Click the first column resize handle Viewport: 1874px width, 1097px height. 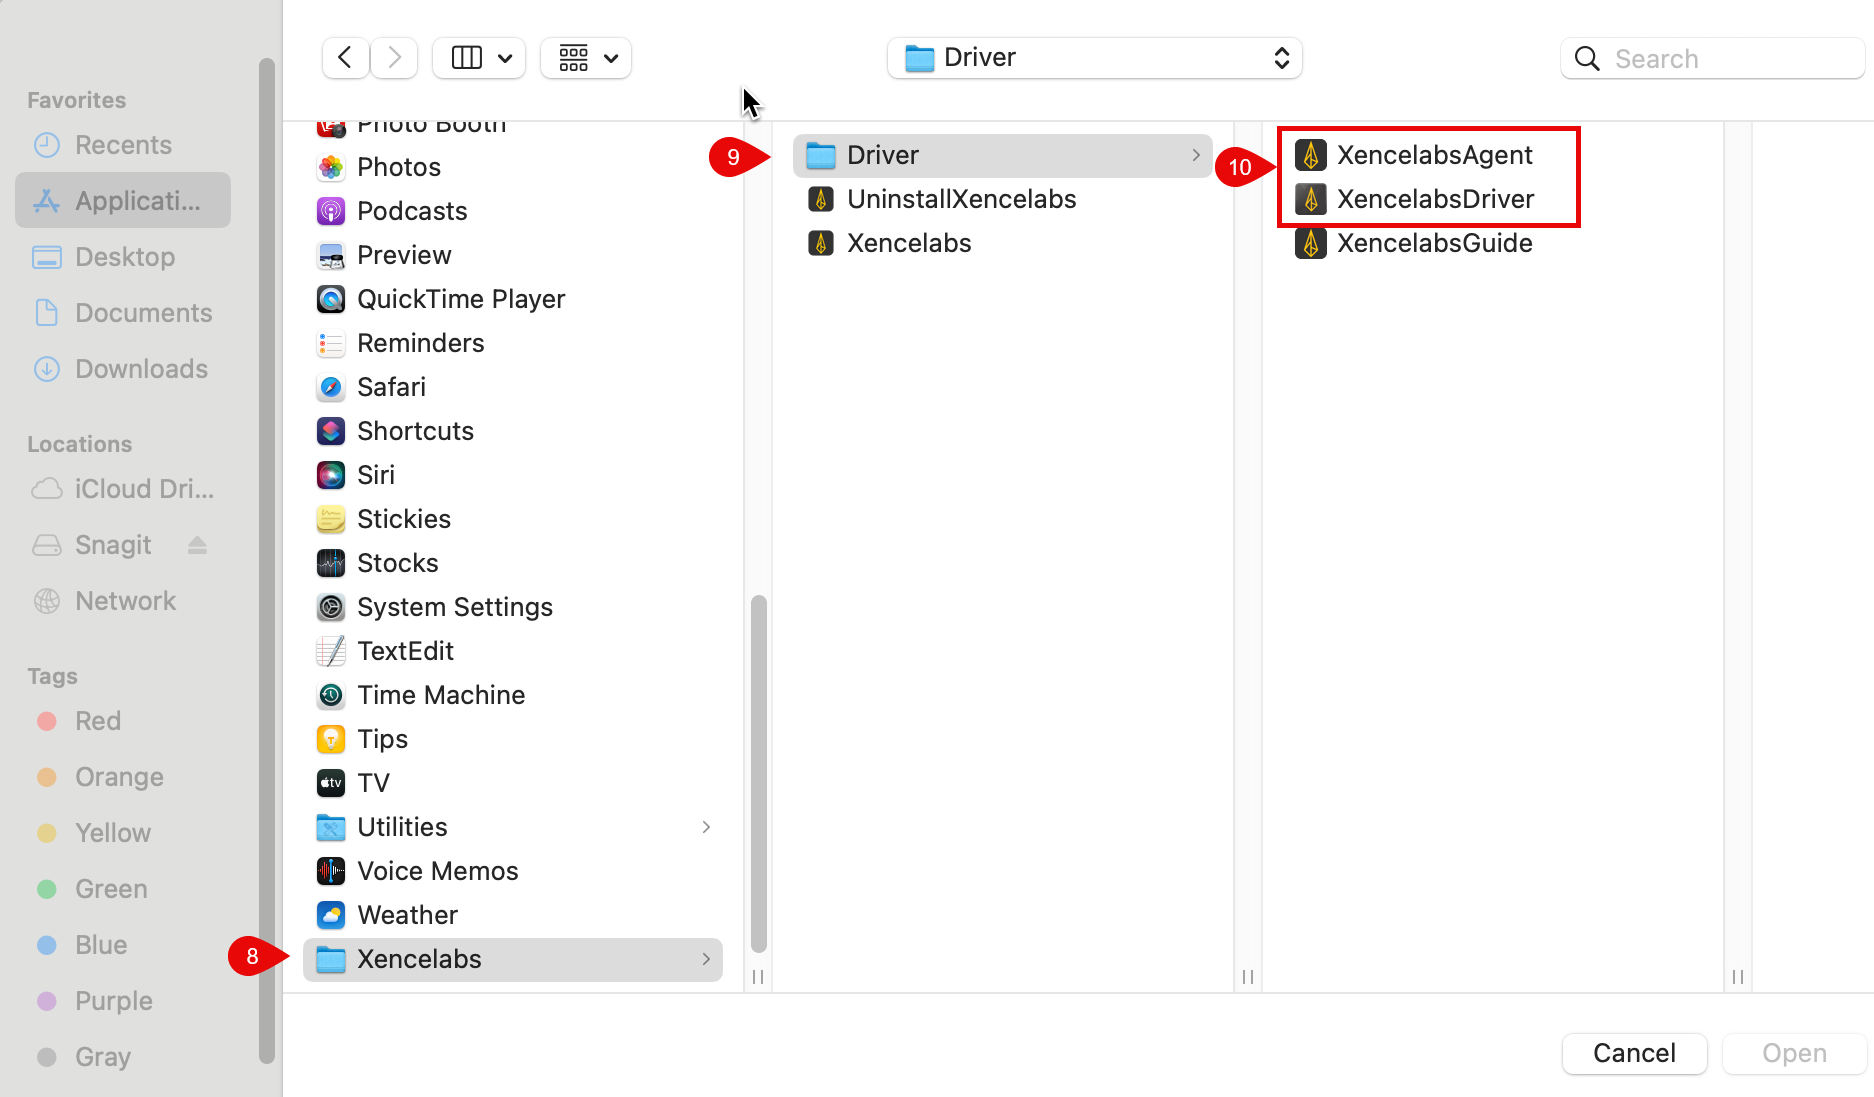pyautogui.click(x=758, y=976)
